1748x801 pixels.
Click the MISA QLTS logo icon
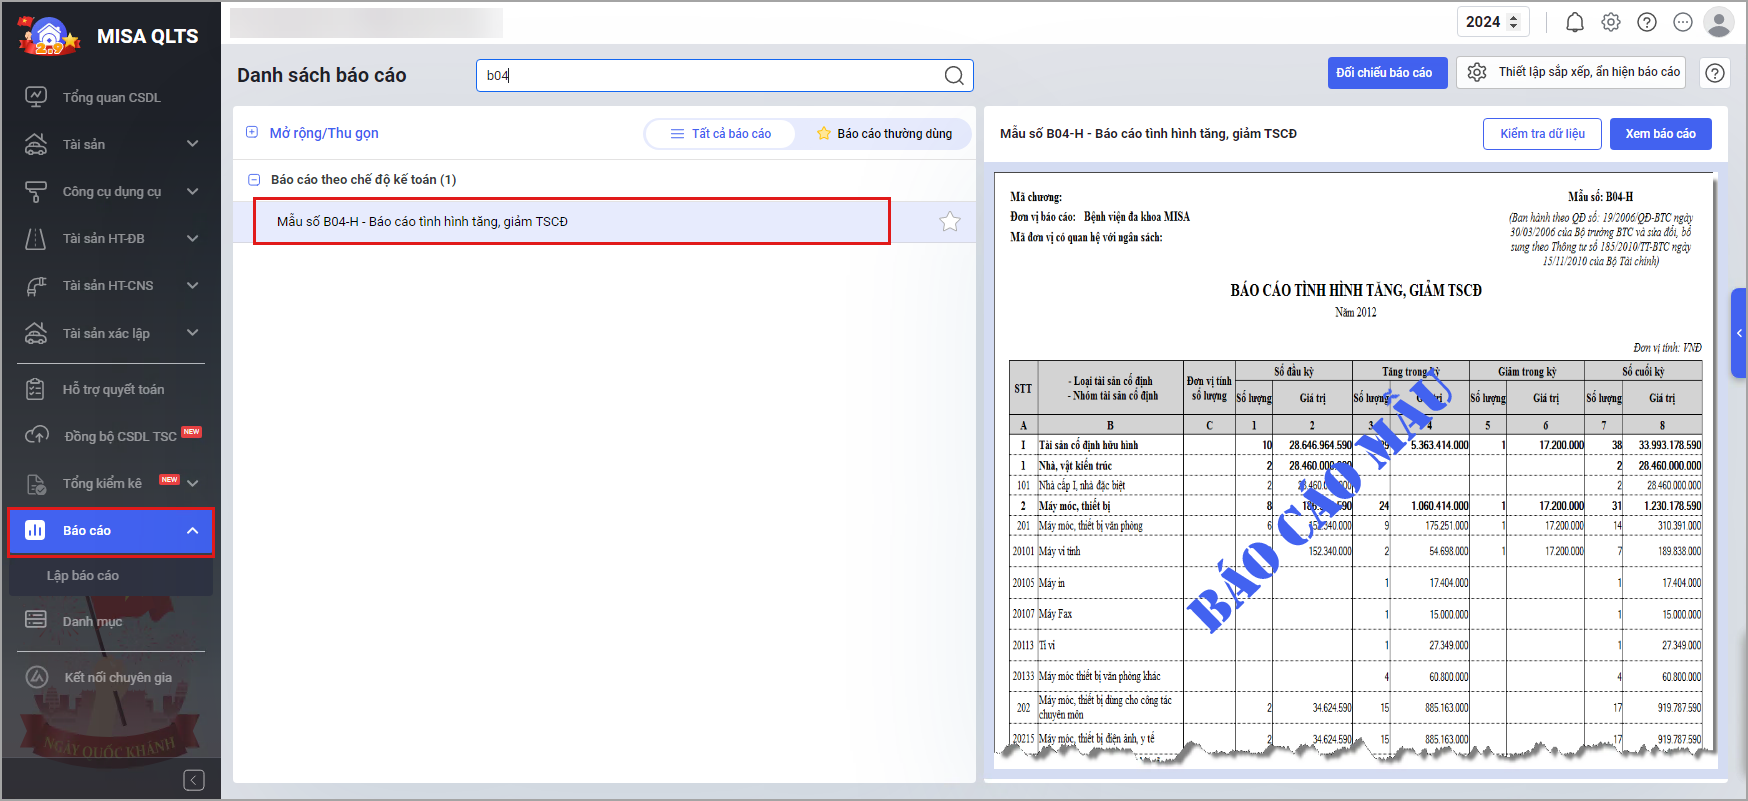[48, 36]
